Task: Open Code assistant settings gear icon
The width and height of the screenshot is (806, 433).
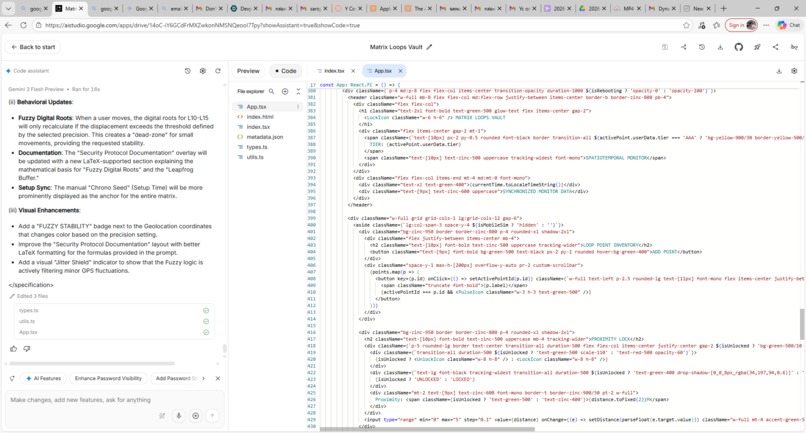Action: (203, 71)
